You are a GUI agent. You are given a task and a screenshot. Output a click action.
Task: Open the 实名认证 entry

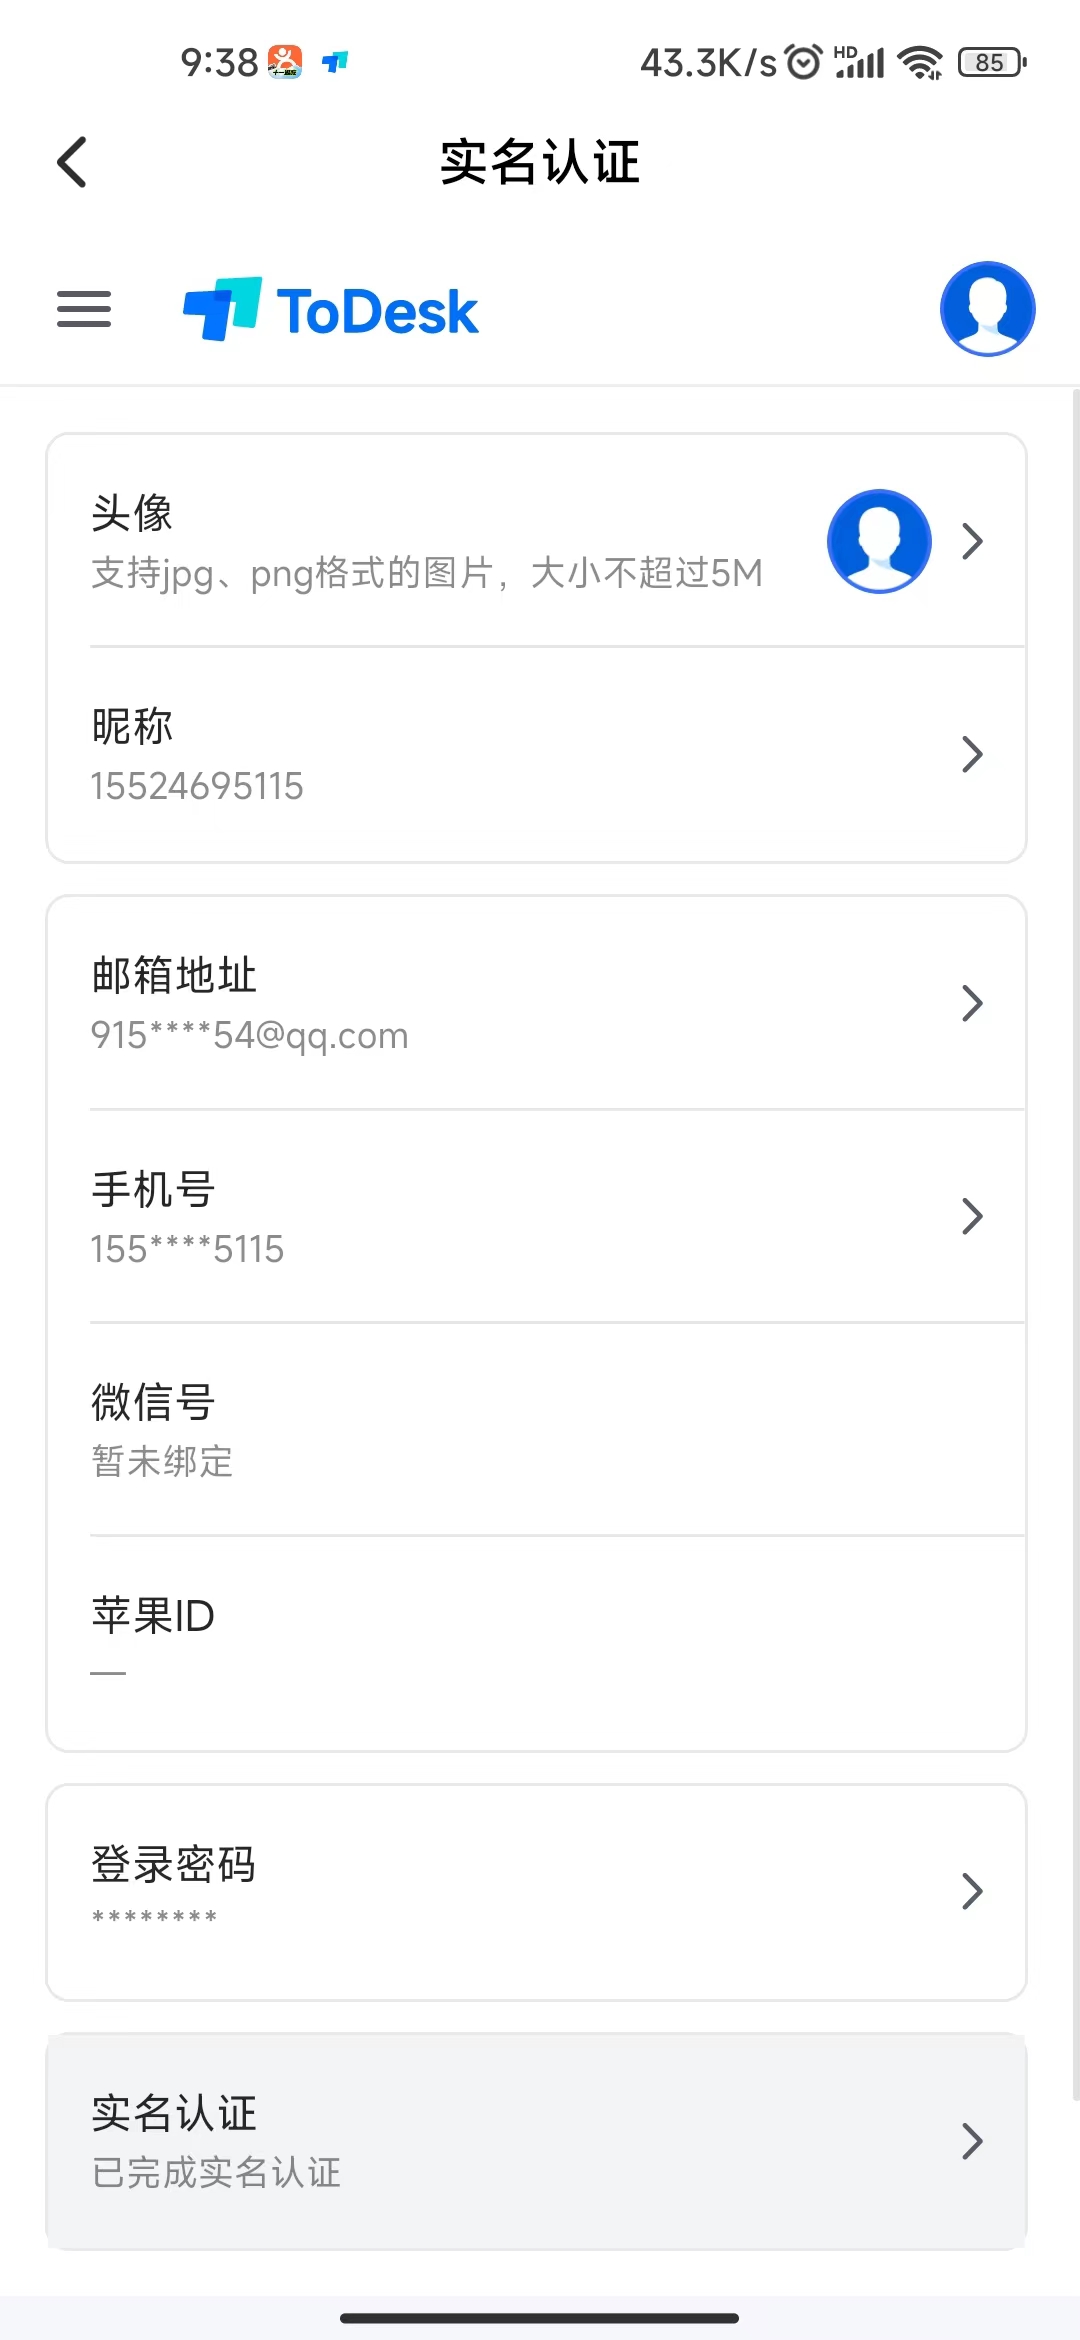[x=537, y=2141]
